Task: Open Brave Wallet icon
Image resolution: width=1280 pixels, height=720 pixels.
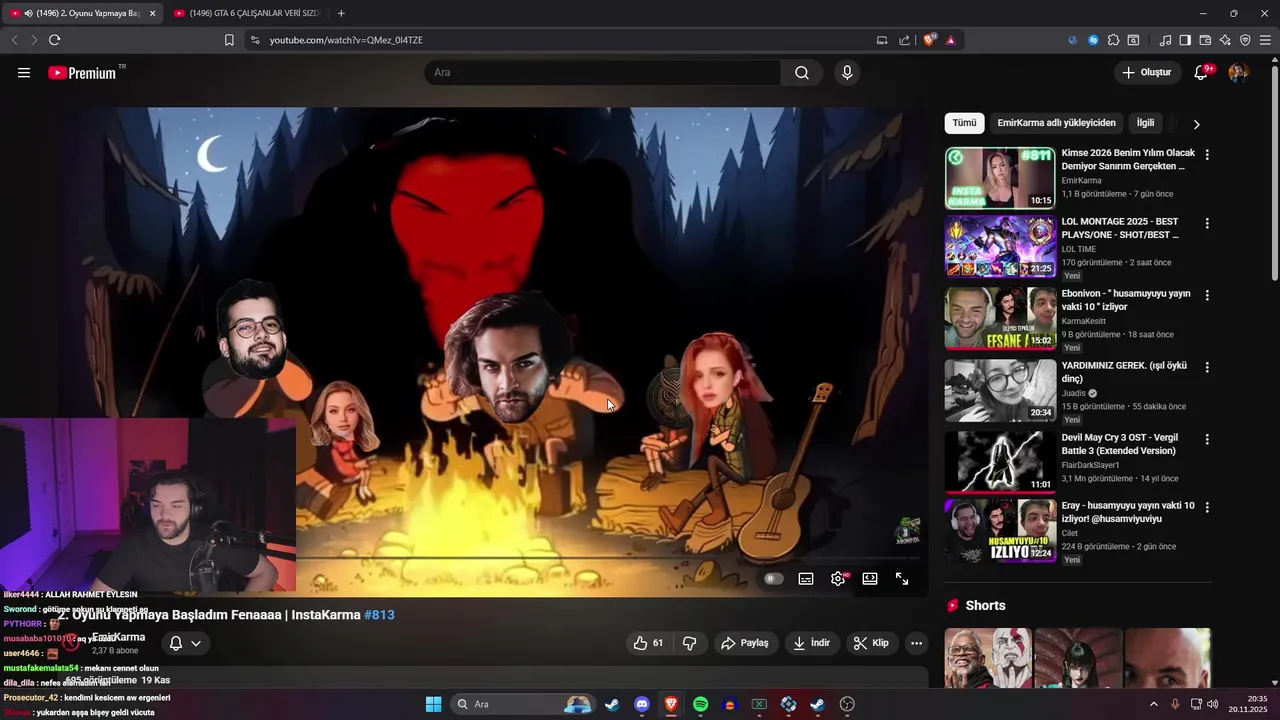Action: coord(1205,40)
